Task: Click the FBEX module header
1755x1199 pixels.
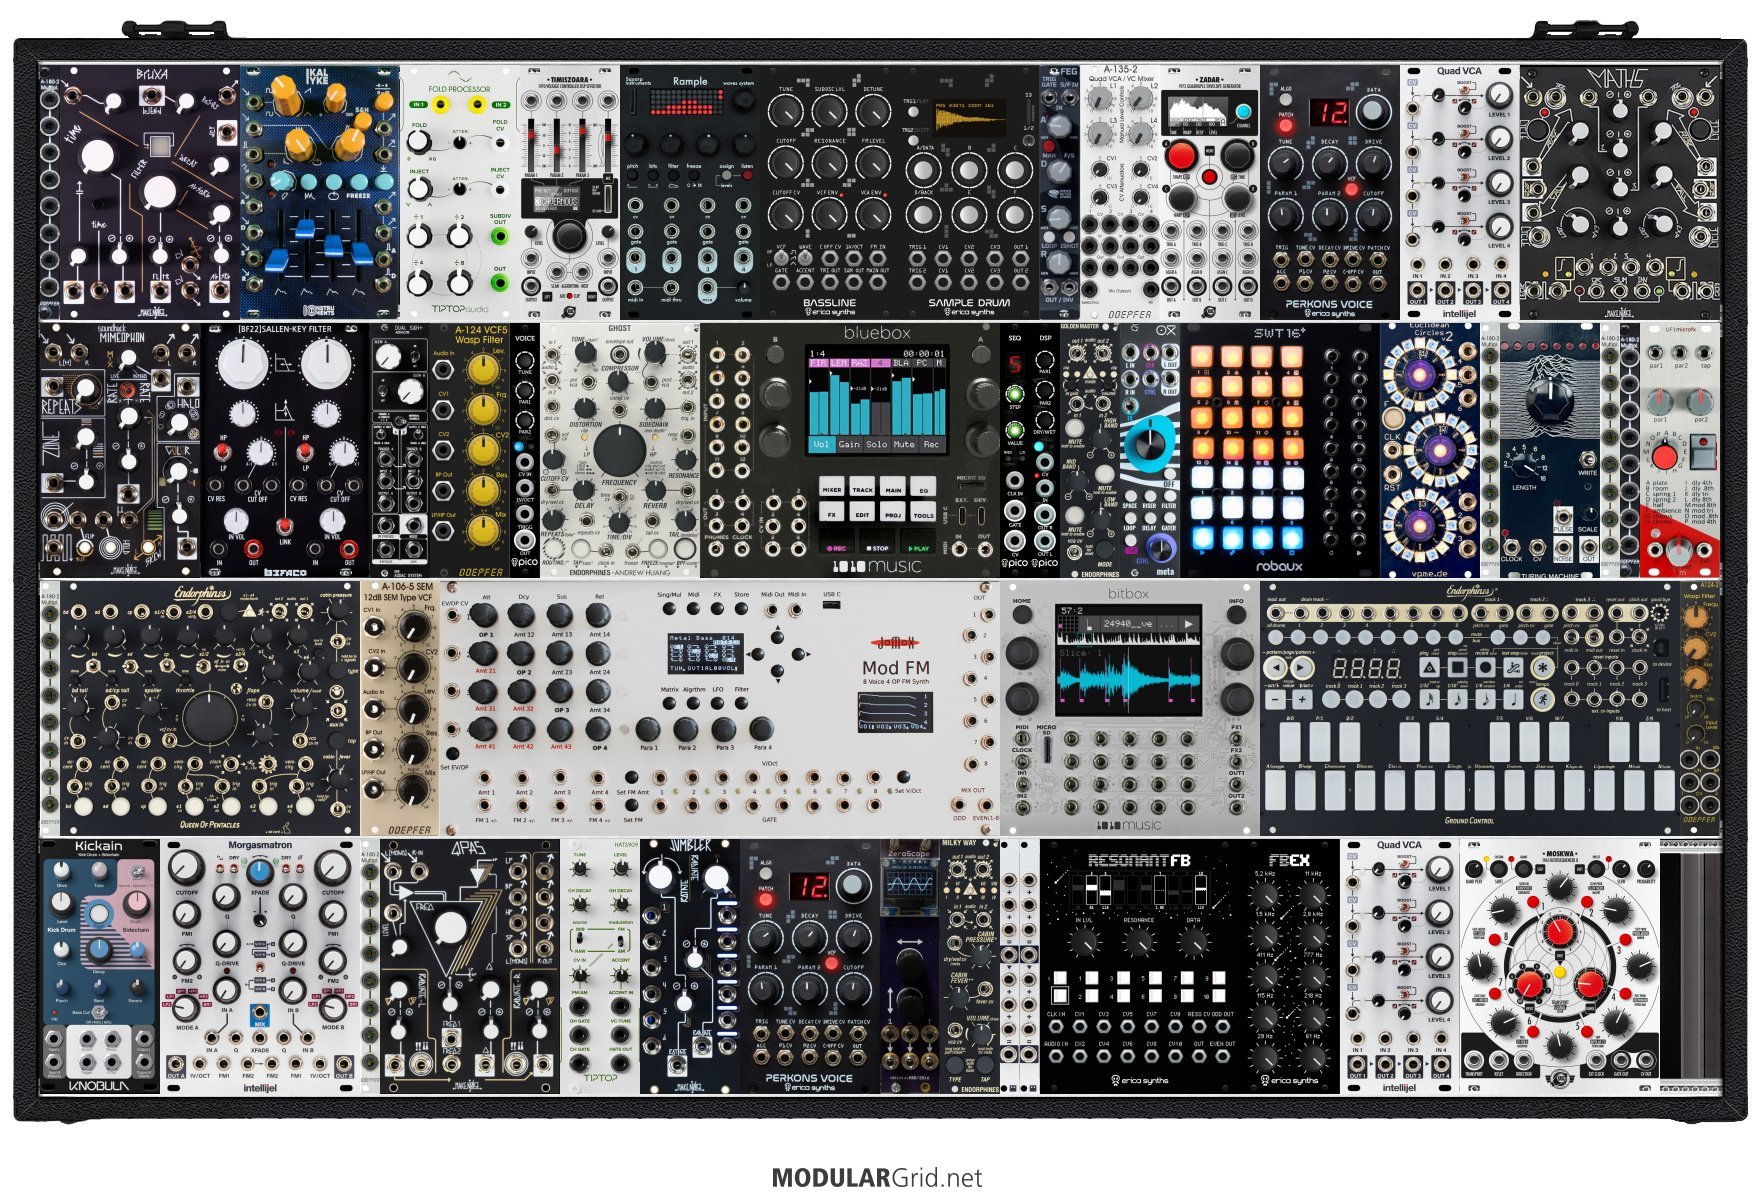Action: click(x=1290, y=860)
